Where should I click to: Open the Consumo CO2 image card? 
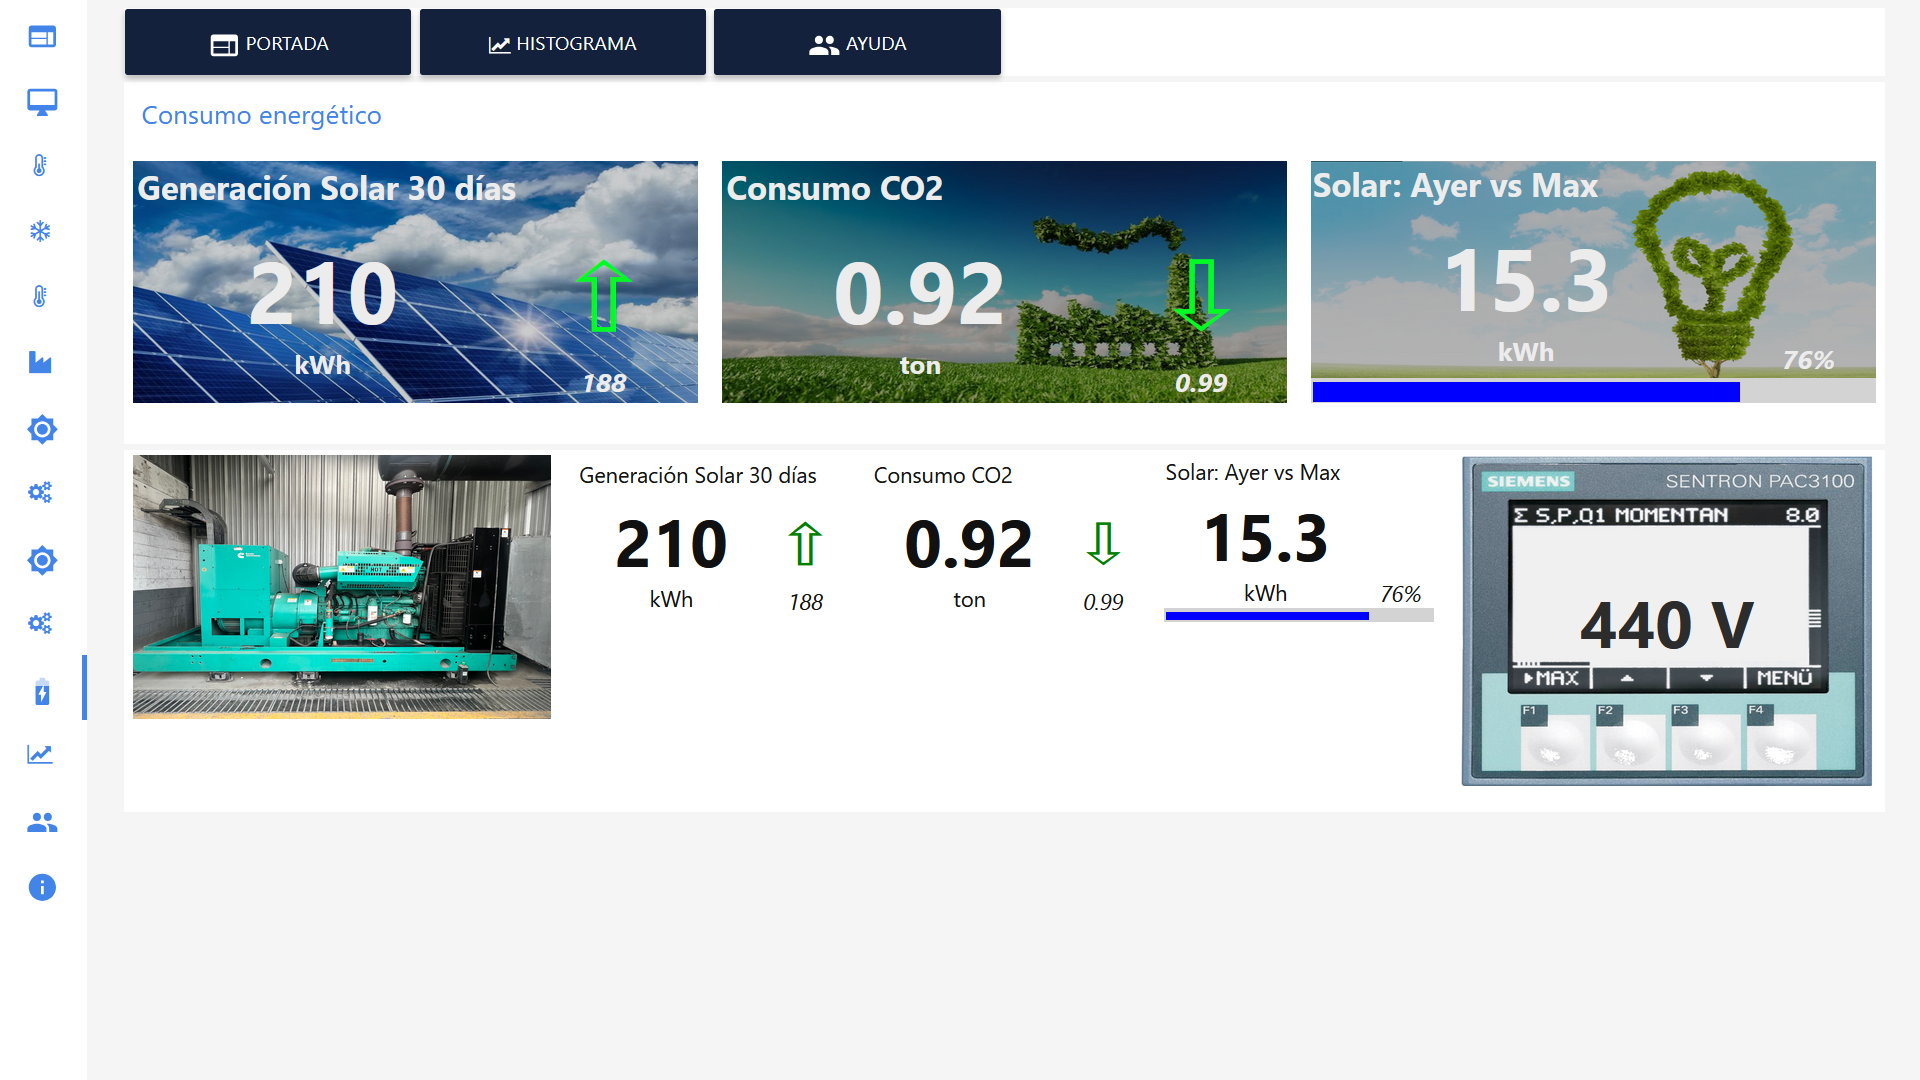click(x=1004, y=282)
